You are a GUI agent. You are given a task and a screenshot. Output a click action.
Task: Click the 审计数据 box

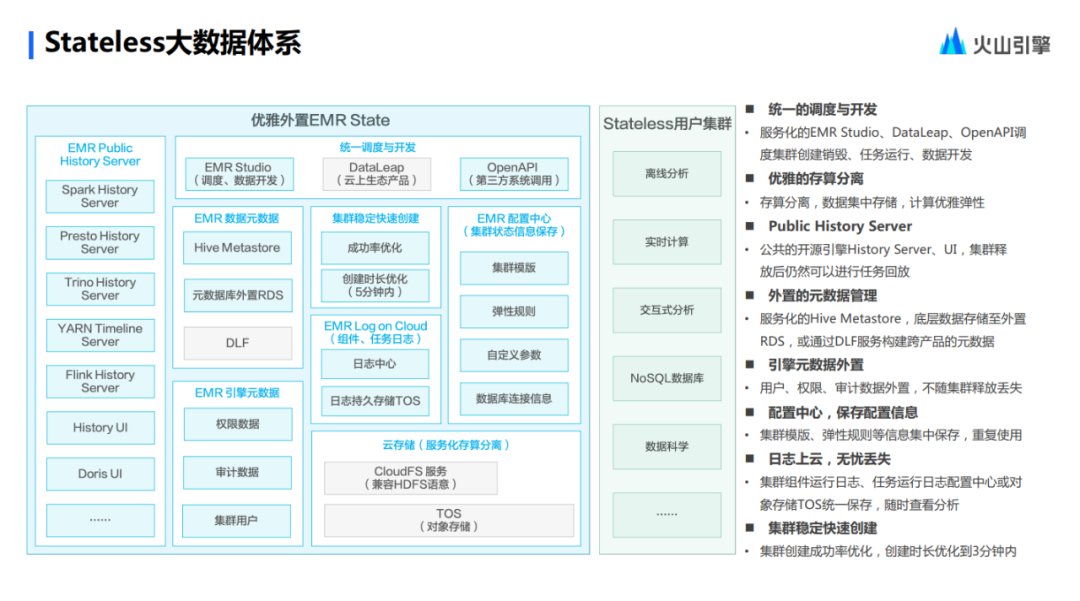tap(237, 472)
